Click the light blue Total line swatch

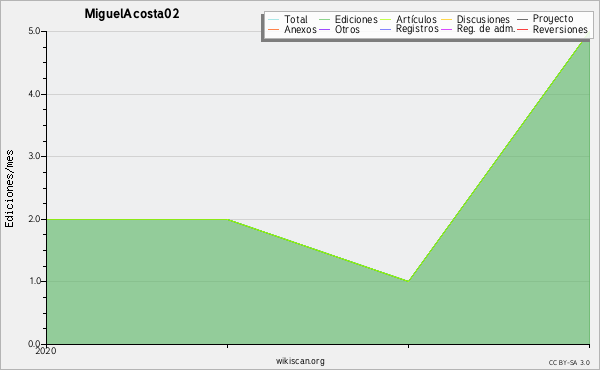[x=274, y=20]
